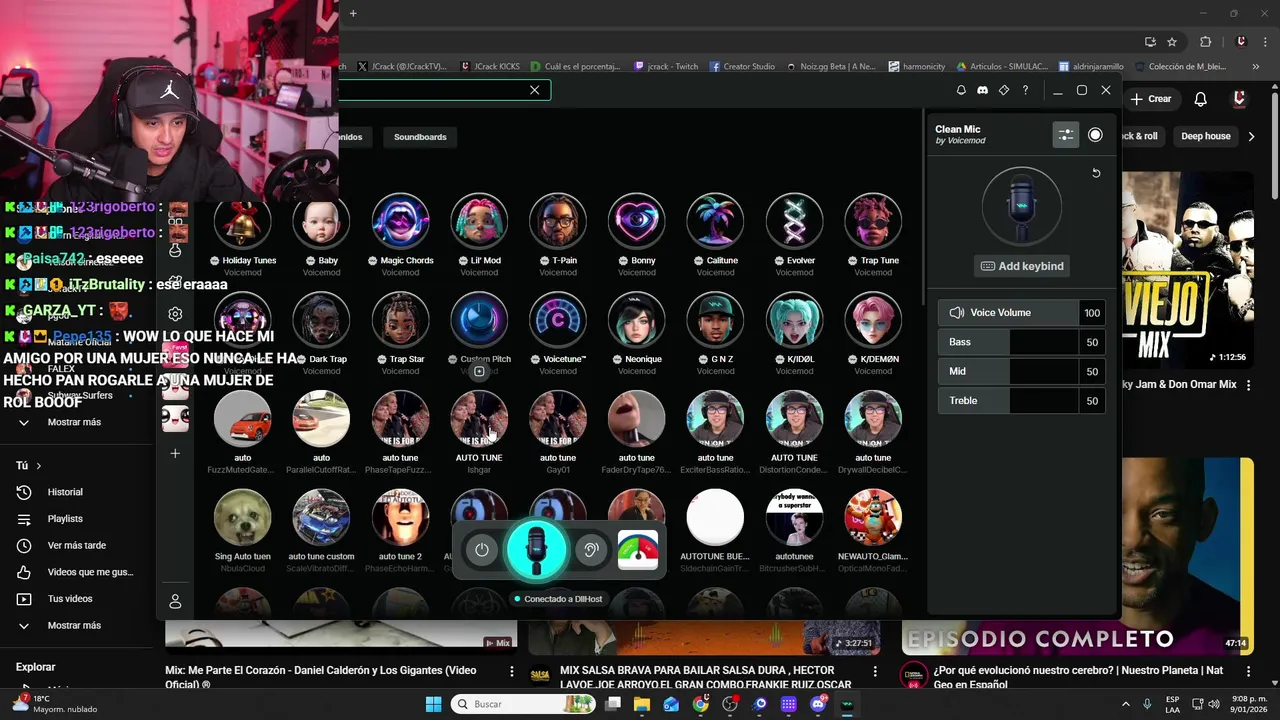Viewport: 1280px width, 720px height.
Task: Switch to the Soundboards tab
Action: [x=420, y=137]
